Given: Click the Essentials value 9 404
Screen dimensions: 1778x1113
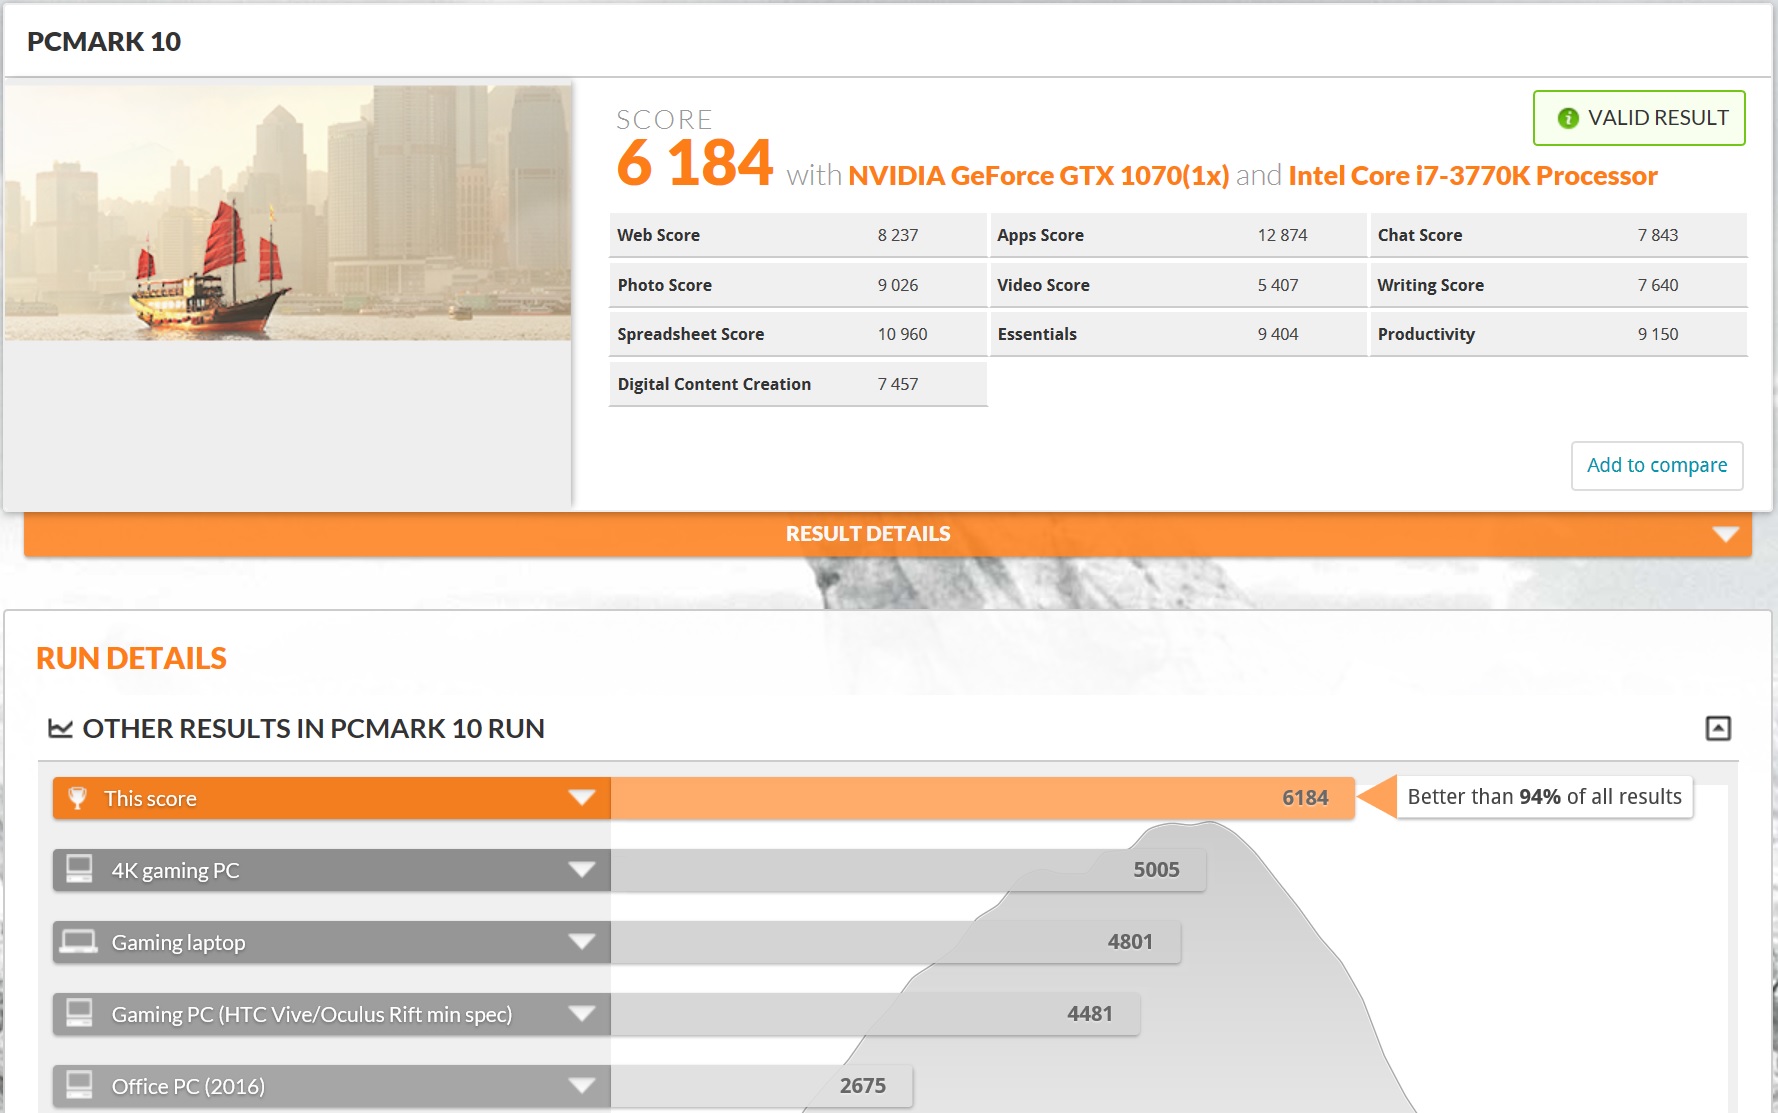Looking at the screenshot, I should coord(1278,334).
